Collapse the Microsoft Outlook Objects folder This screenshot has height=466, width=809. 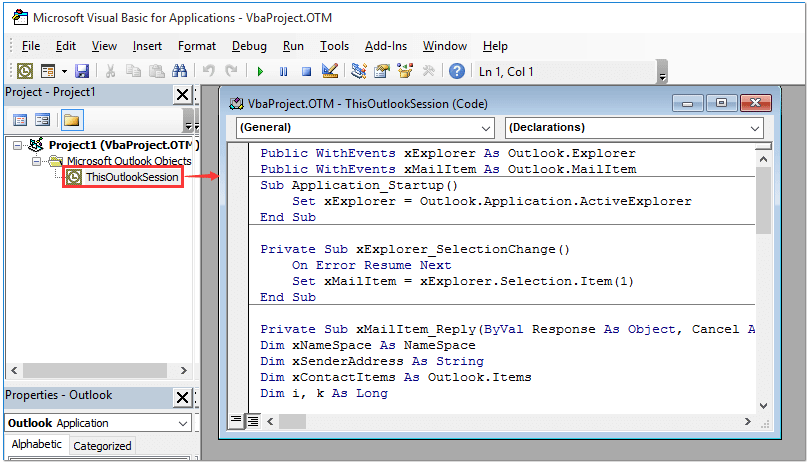(37, 162)
